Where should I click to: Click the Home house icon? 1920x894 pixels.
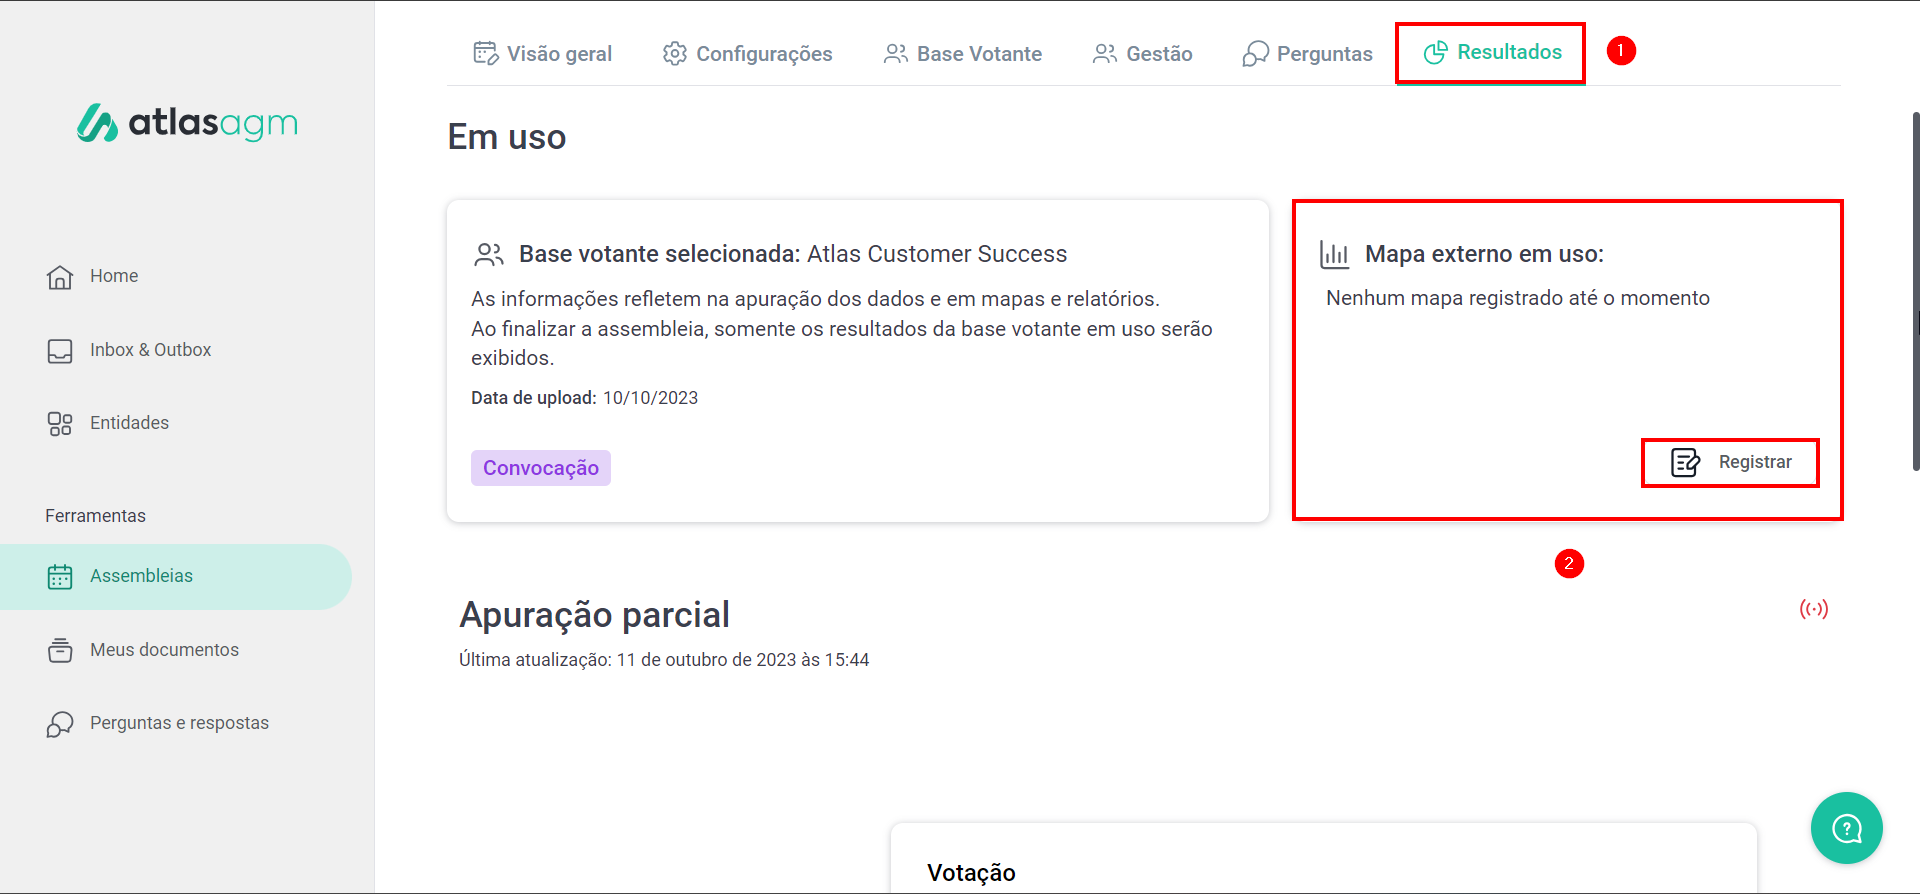[60, 277]
